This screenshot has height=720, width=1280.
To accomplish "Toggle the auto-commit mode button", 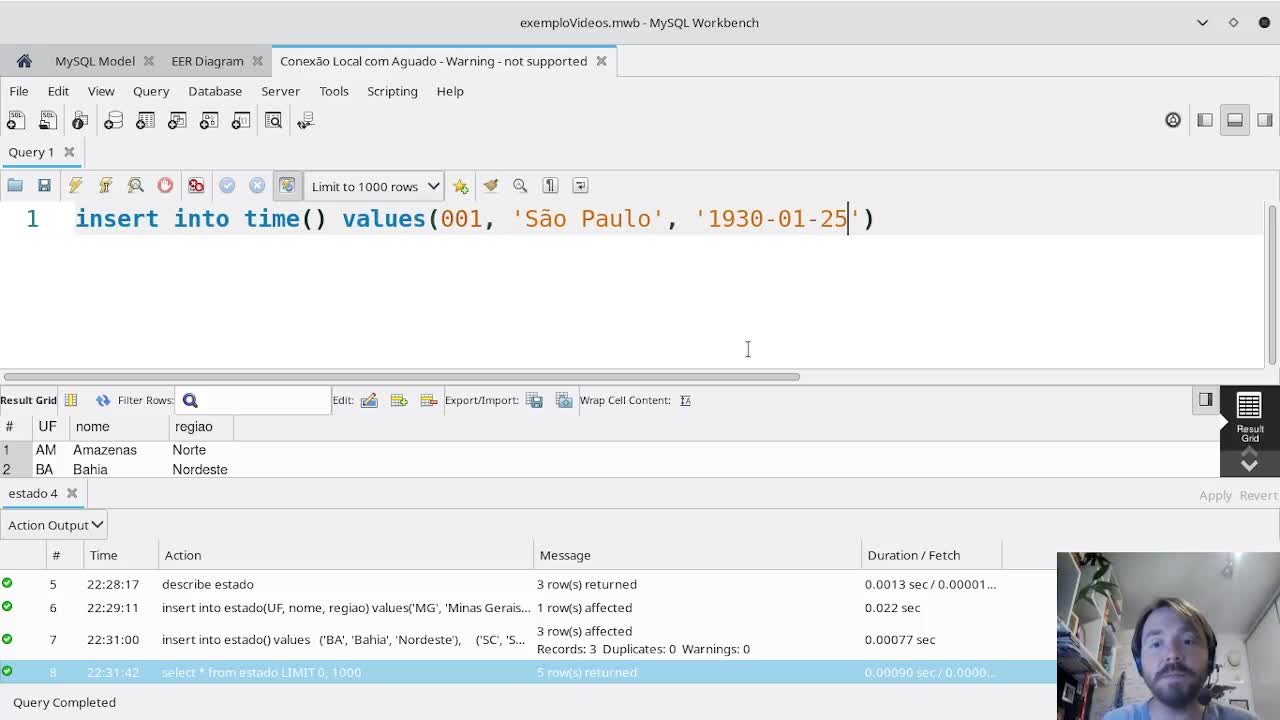I will [287, 185].
